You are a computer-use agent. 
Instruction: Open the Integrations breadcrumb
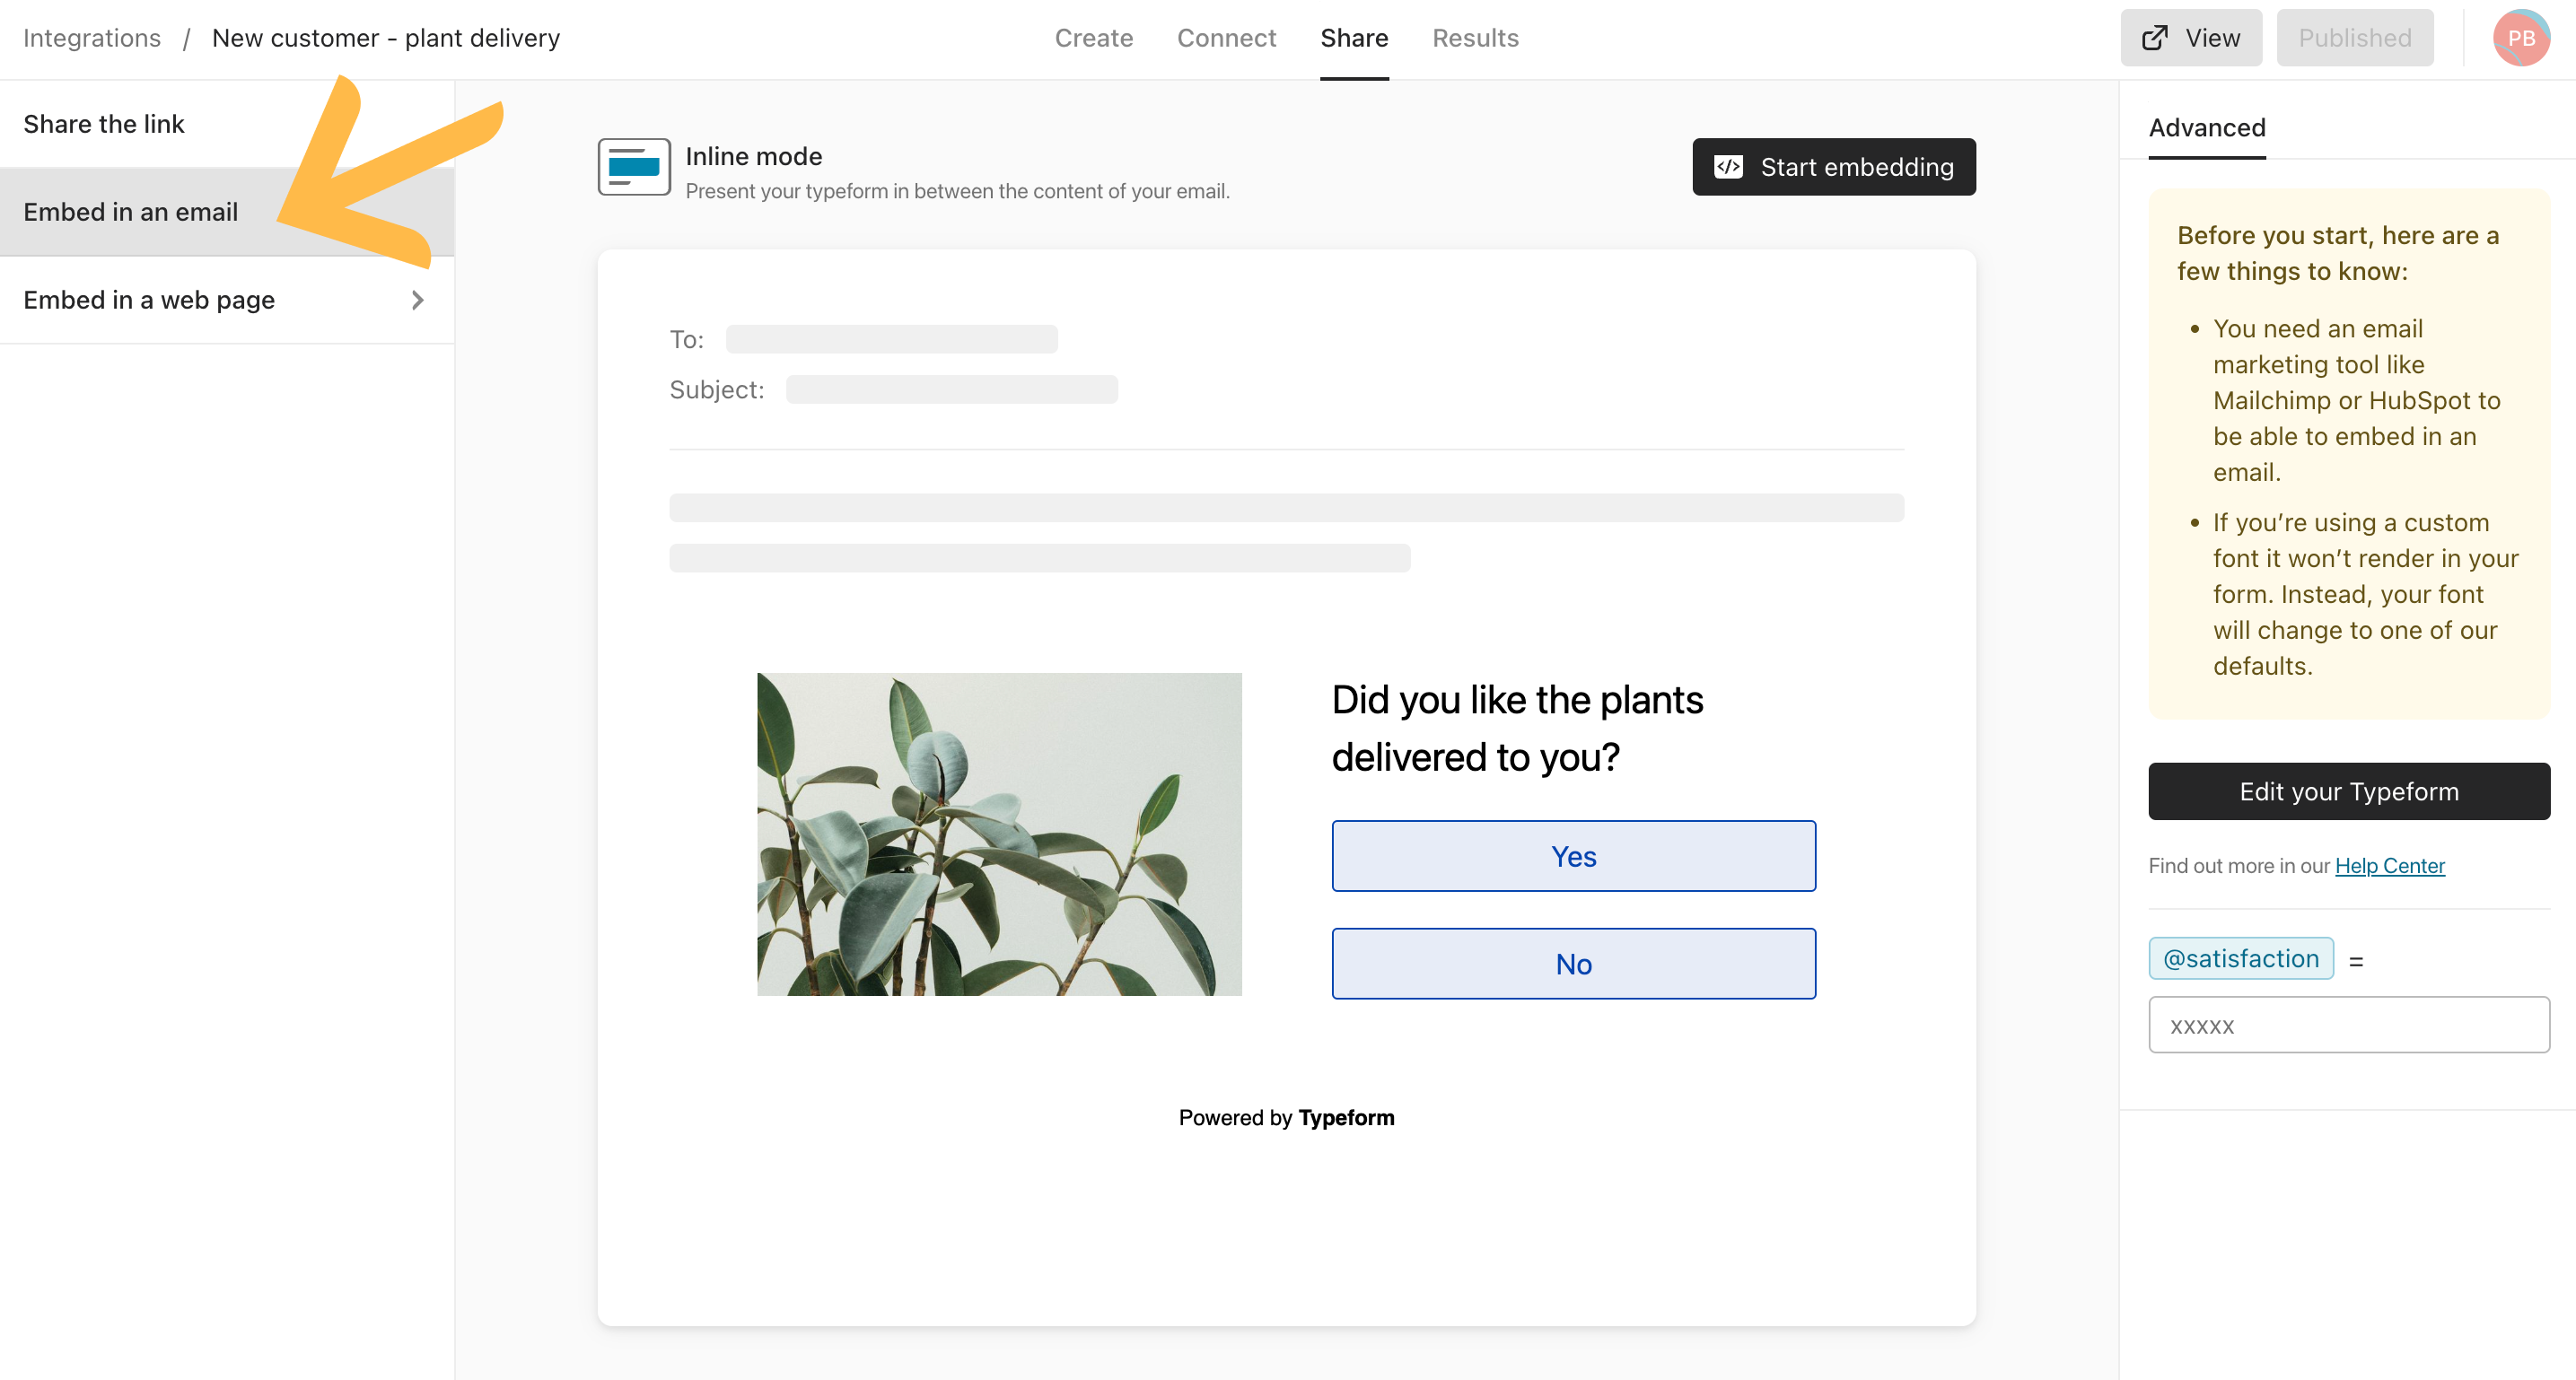(x=91, y=37)
